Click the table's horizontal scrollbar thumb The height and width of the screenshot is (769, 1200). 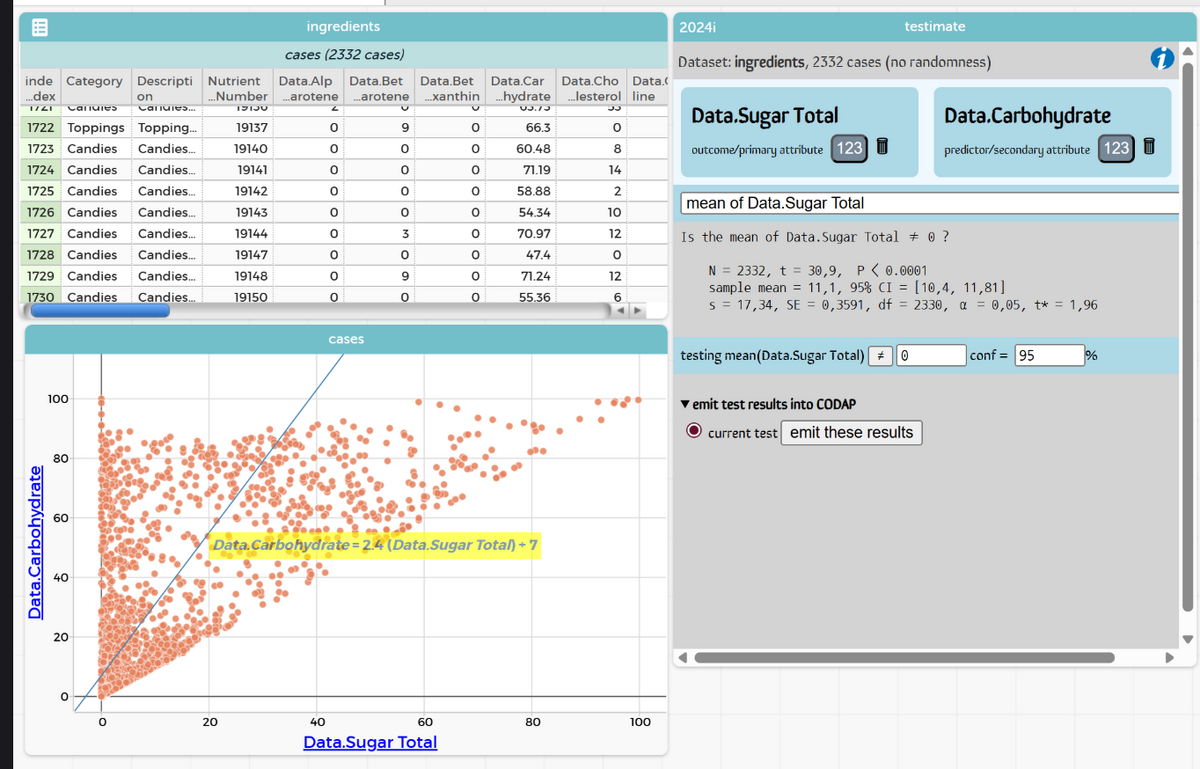[100, 310]
